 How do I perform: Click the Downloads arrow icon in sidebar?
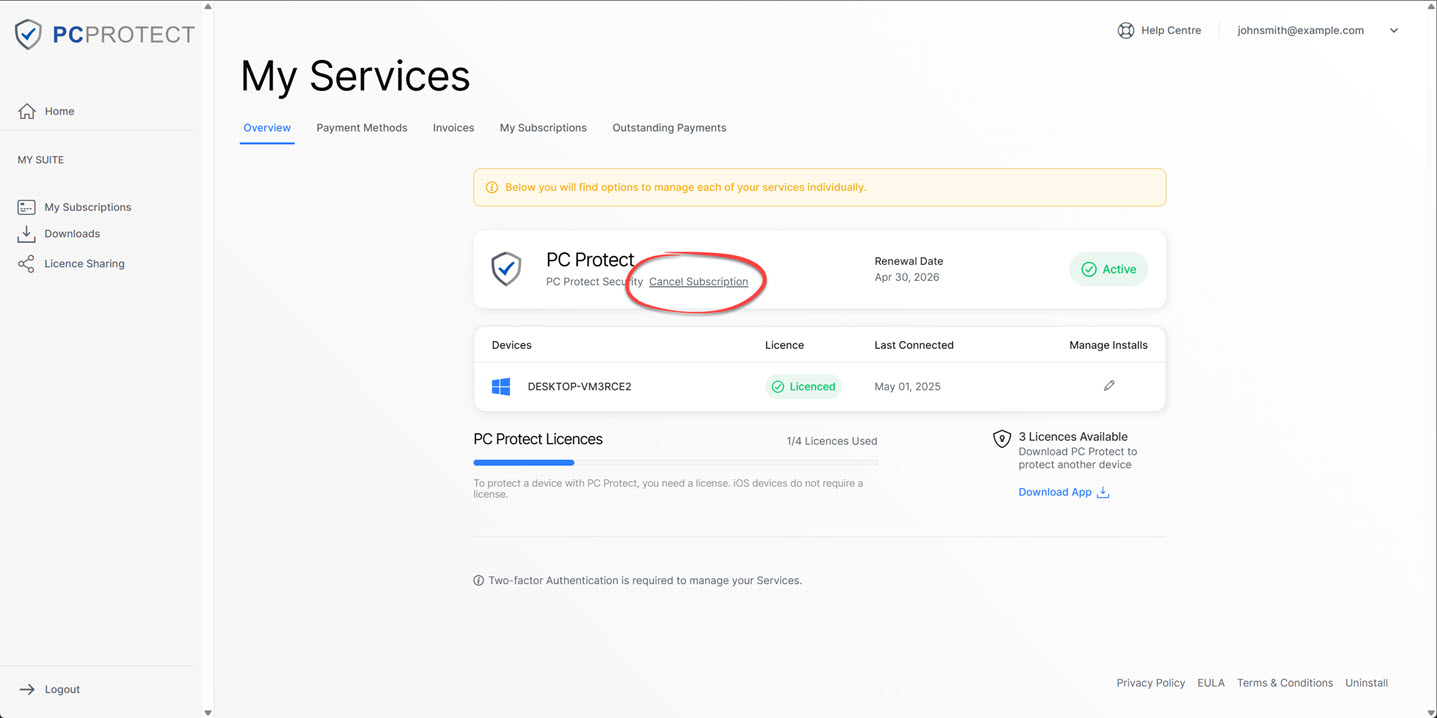[x=27, y=234]
